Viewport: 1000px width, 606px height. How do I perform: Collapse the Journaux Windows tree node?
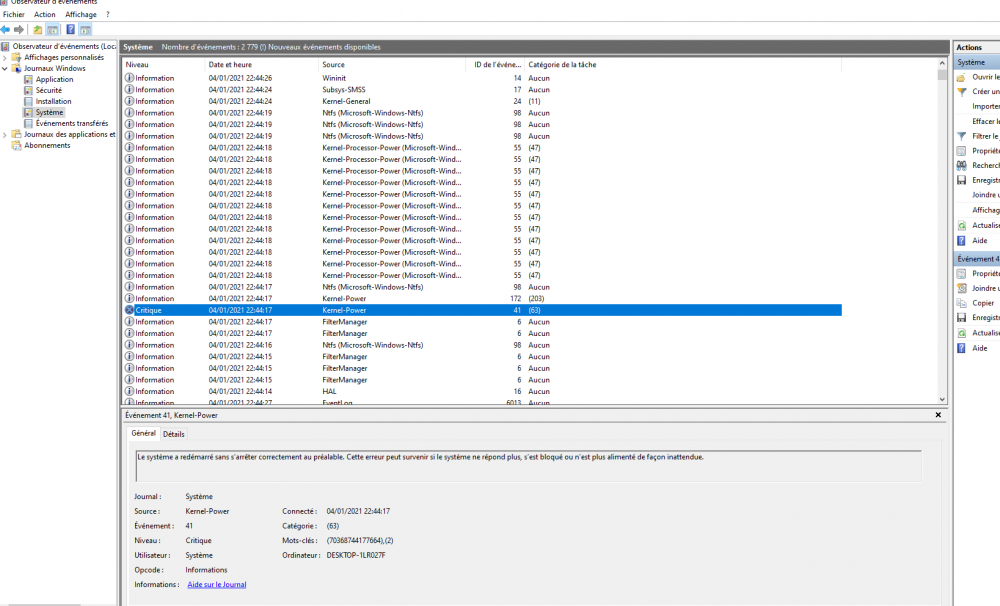(x=5, y=69)
